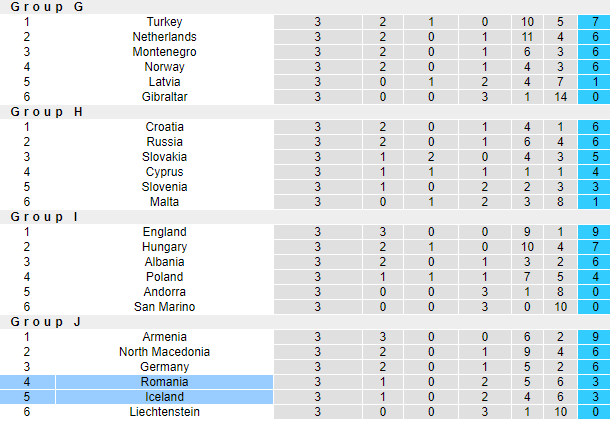
Task: Click the Group G header
Action: [x=47, y=6]
